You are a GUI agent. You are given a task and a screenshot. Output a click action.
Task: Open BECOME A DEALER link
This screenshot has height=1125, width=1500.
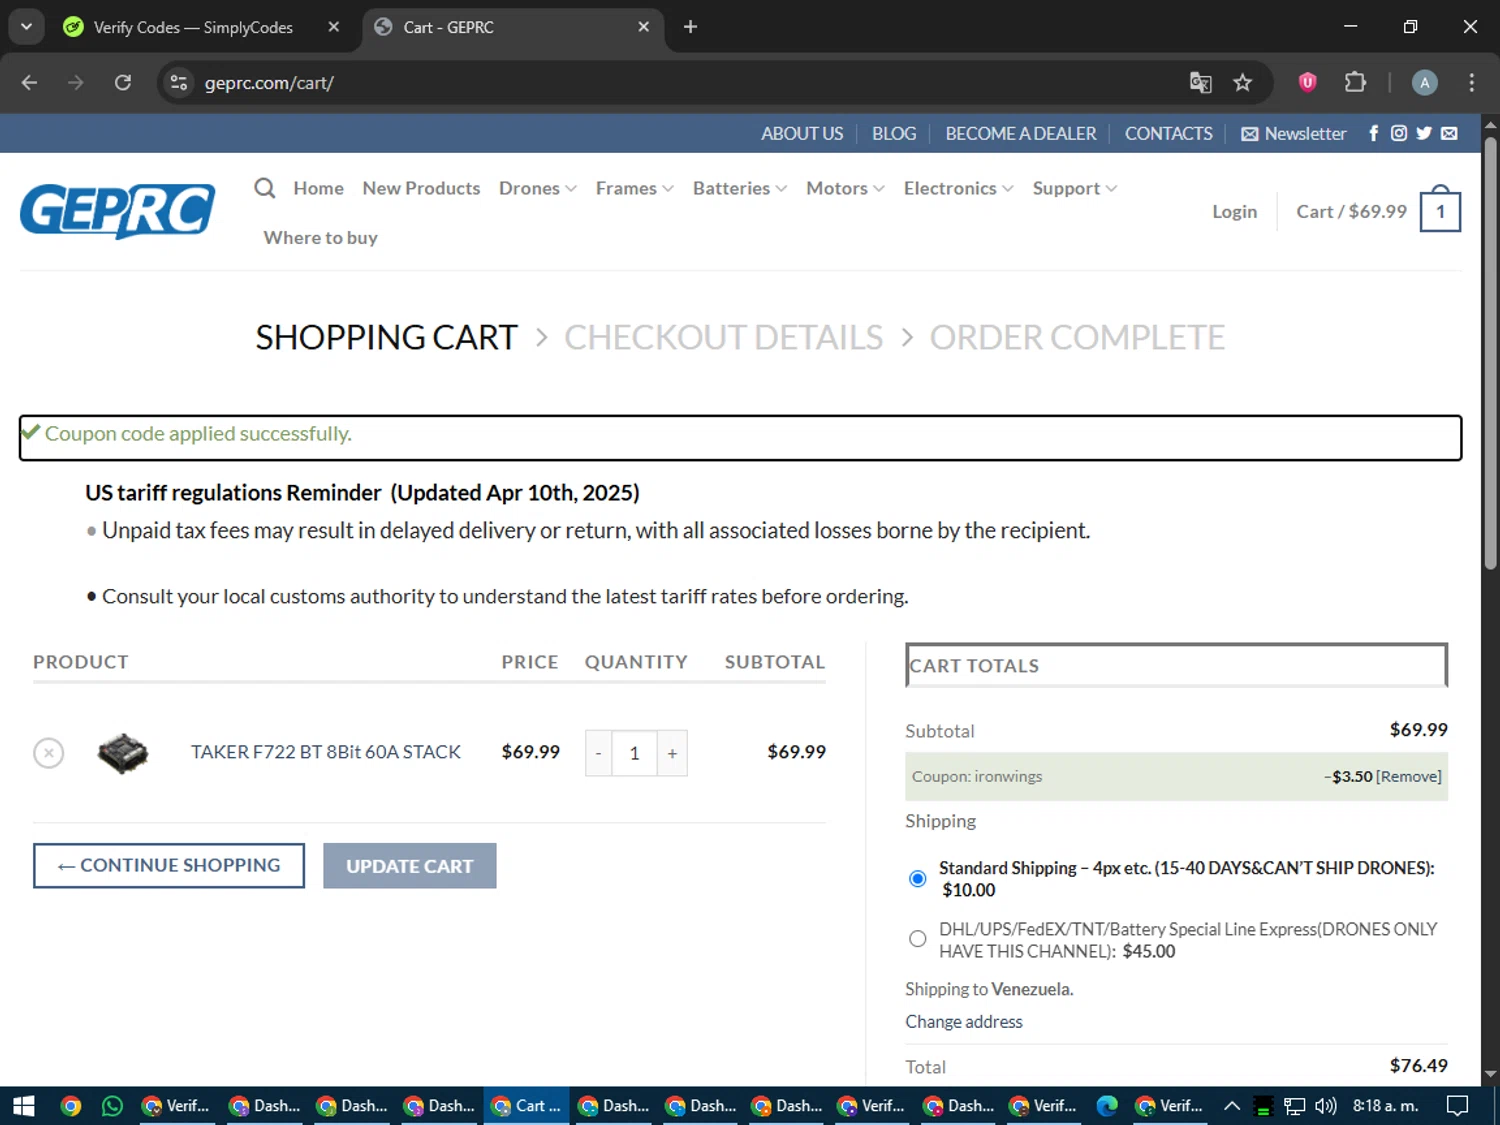coord(1021,133)
